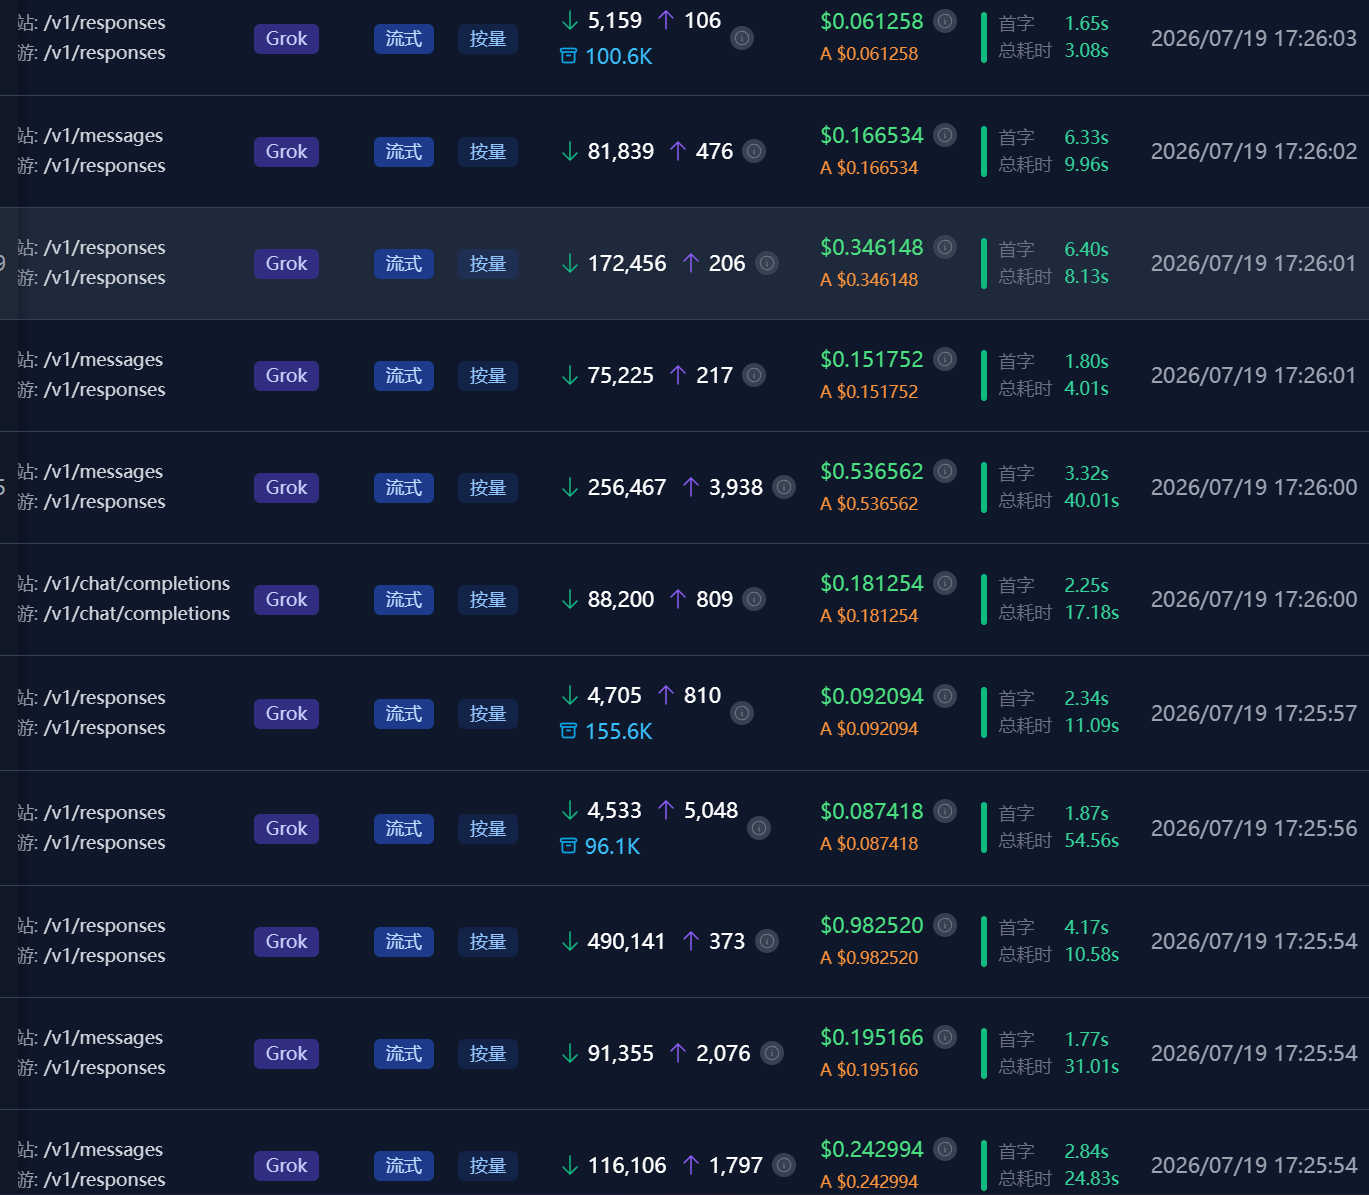Click the cache box icon next to 96.1K
Image resolution: width=1369 pixels, height=1195 pixels.
click(x=568, y=846)
